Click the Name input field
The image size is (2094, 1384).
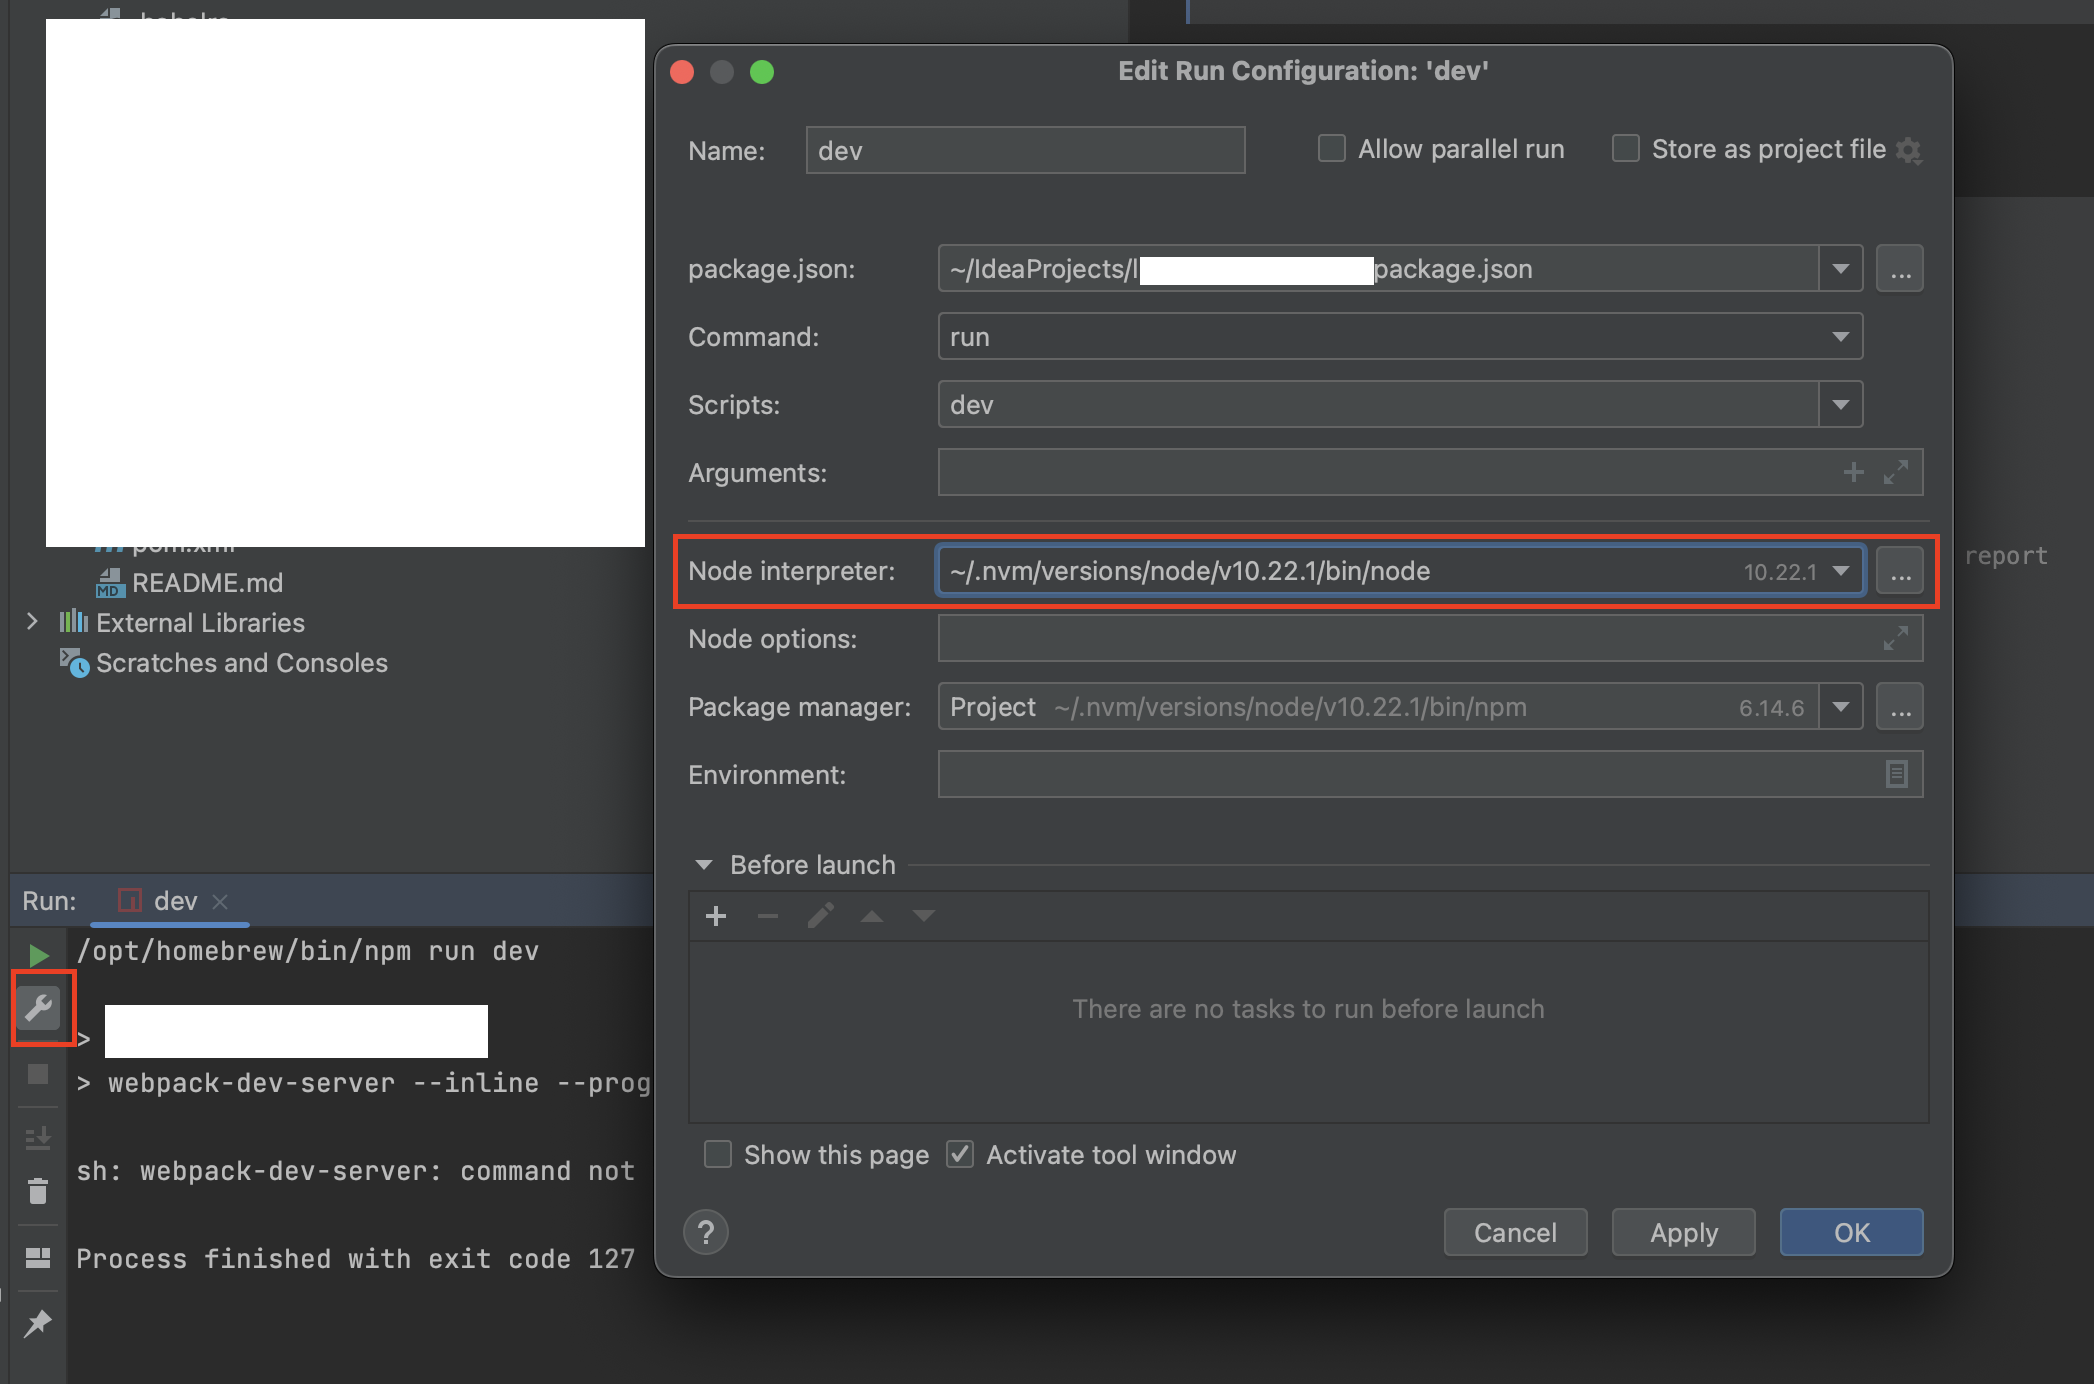[1025, 150]
